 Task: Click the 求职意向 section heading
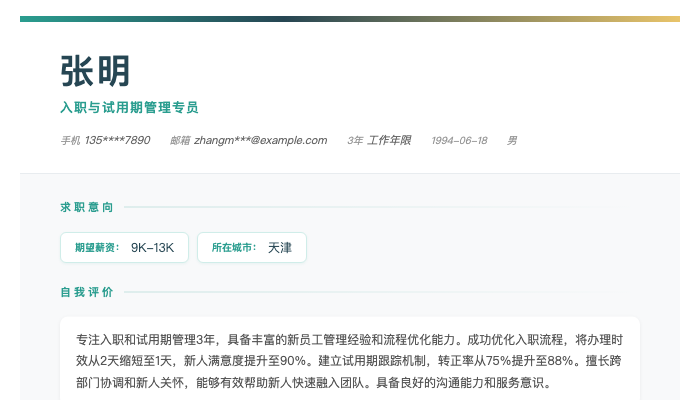87,207
